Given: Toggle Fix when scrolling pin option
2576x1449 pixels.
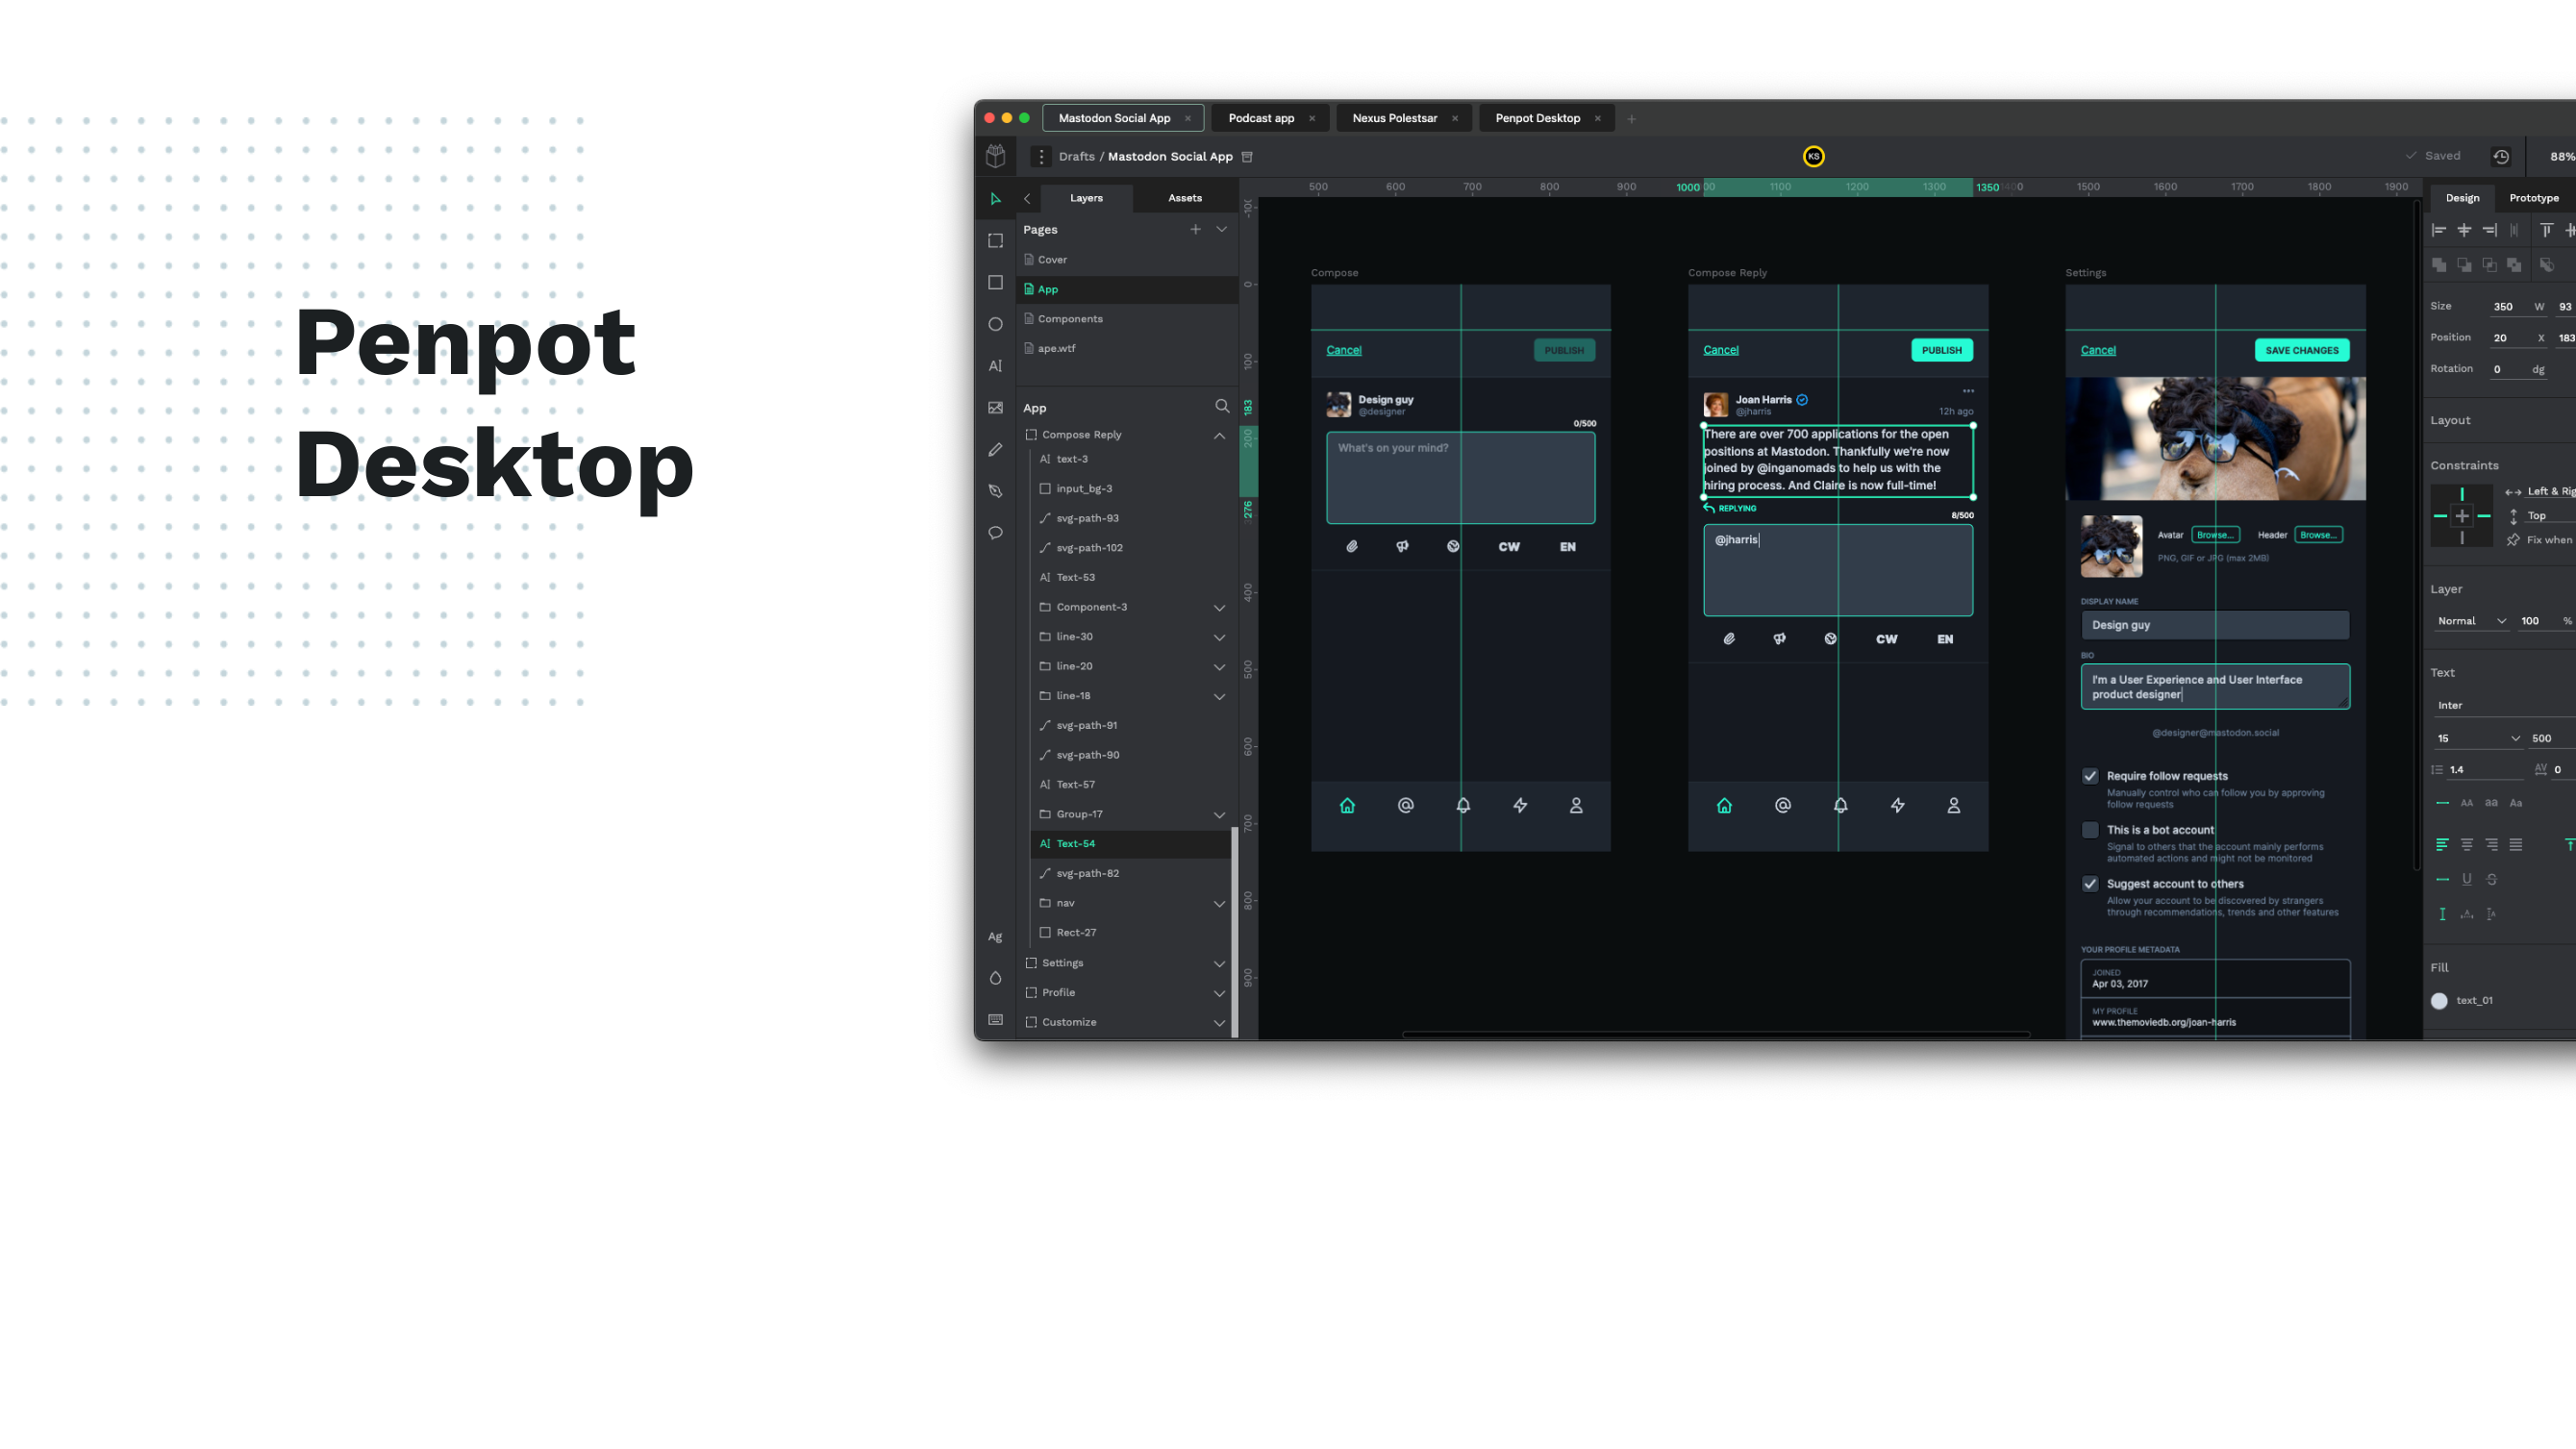Looking at the screenshot, I should [2513, 540].
